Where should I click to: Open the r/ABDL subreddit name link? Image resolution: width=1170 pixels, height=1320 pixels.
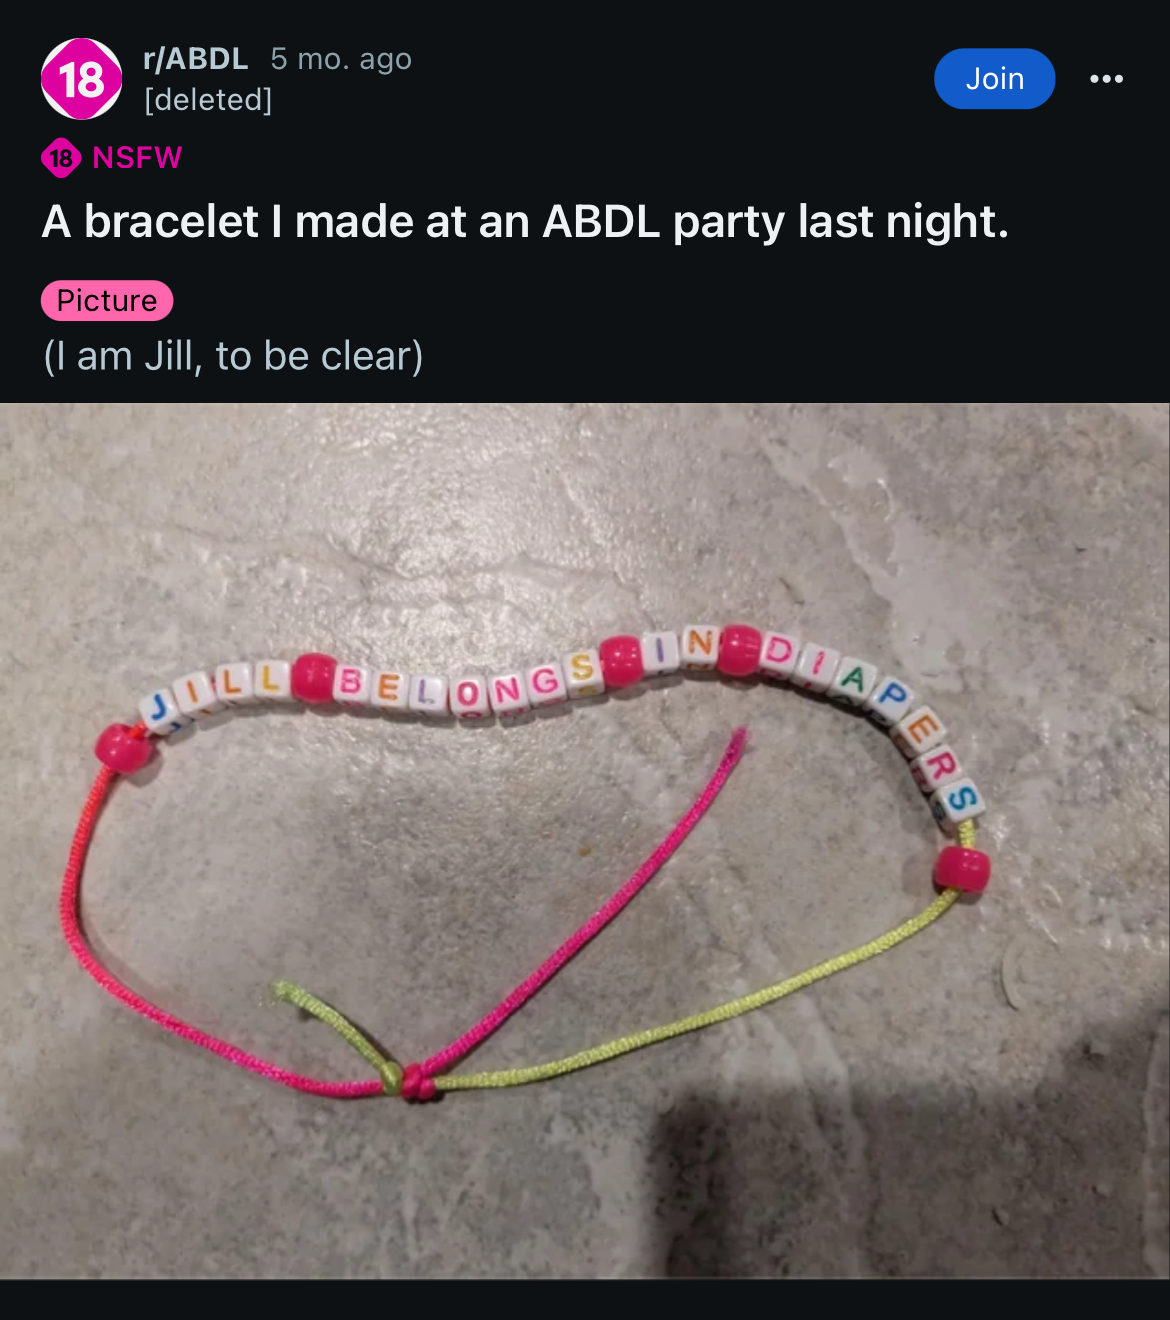(x=196, y=59)
